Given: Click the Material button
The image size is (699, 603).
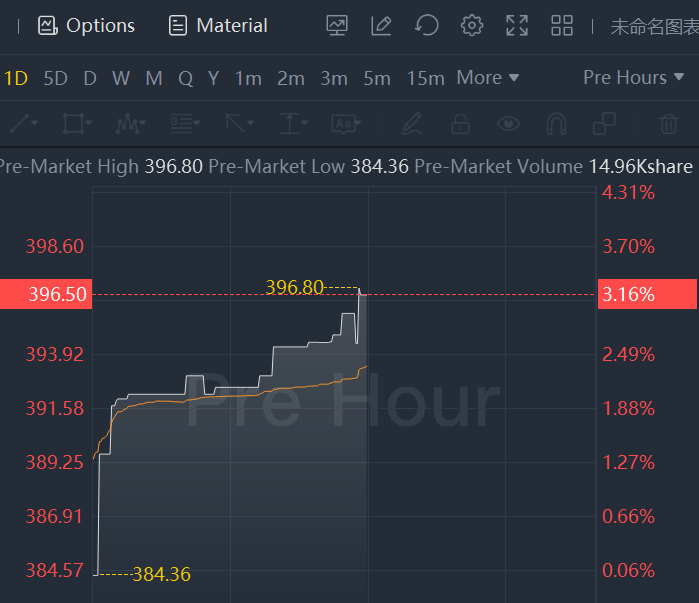Looking at the screenshot, I should [x=219, y=26].
